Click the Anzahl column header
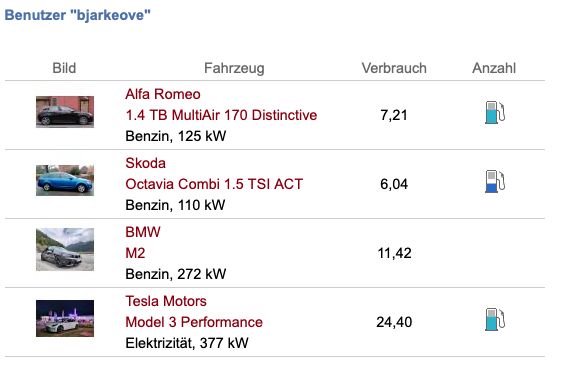The height and width of the screenshot is (371, 562). 494,68
